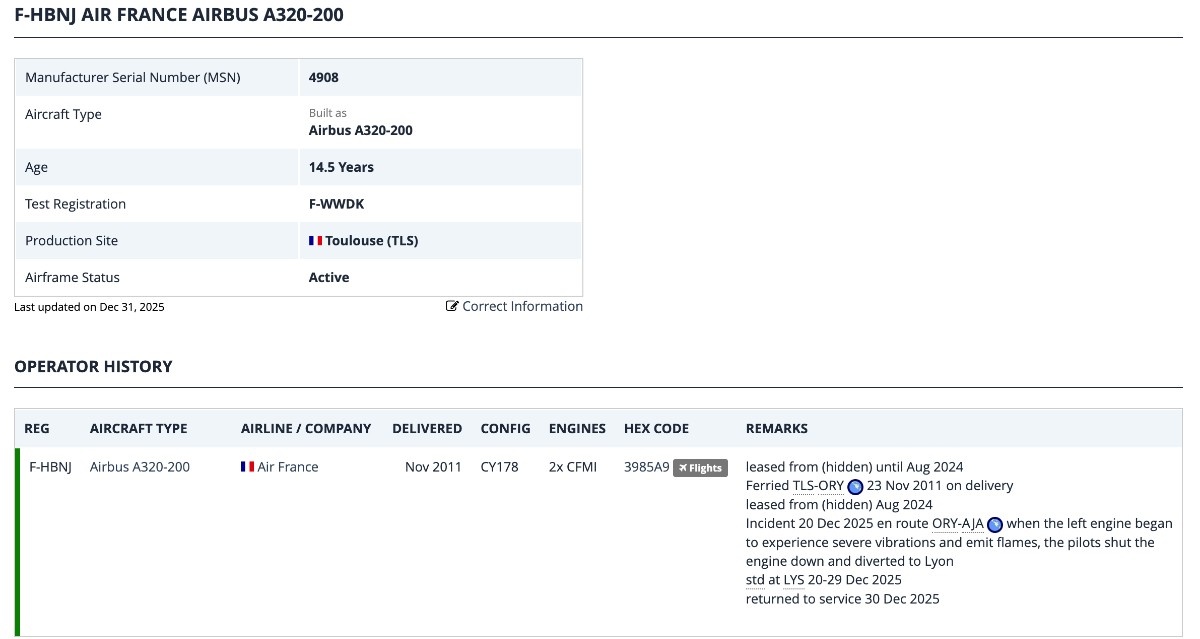The width and height of the screenshot is (1200, 639).
Task: Click the French flag icon beside Air France
Action: coord(247,467)
